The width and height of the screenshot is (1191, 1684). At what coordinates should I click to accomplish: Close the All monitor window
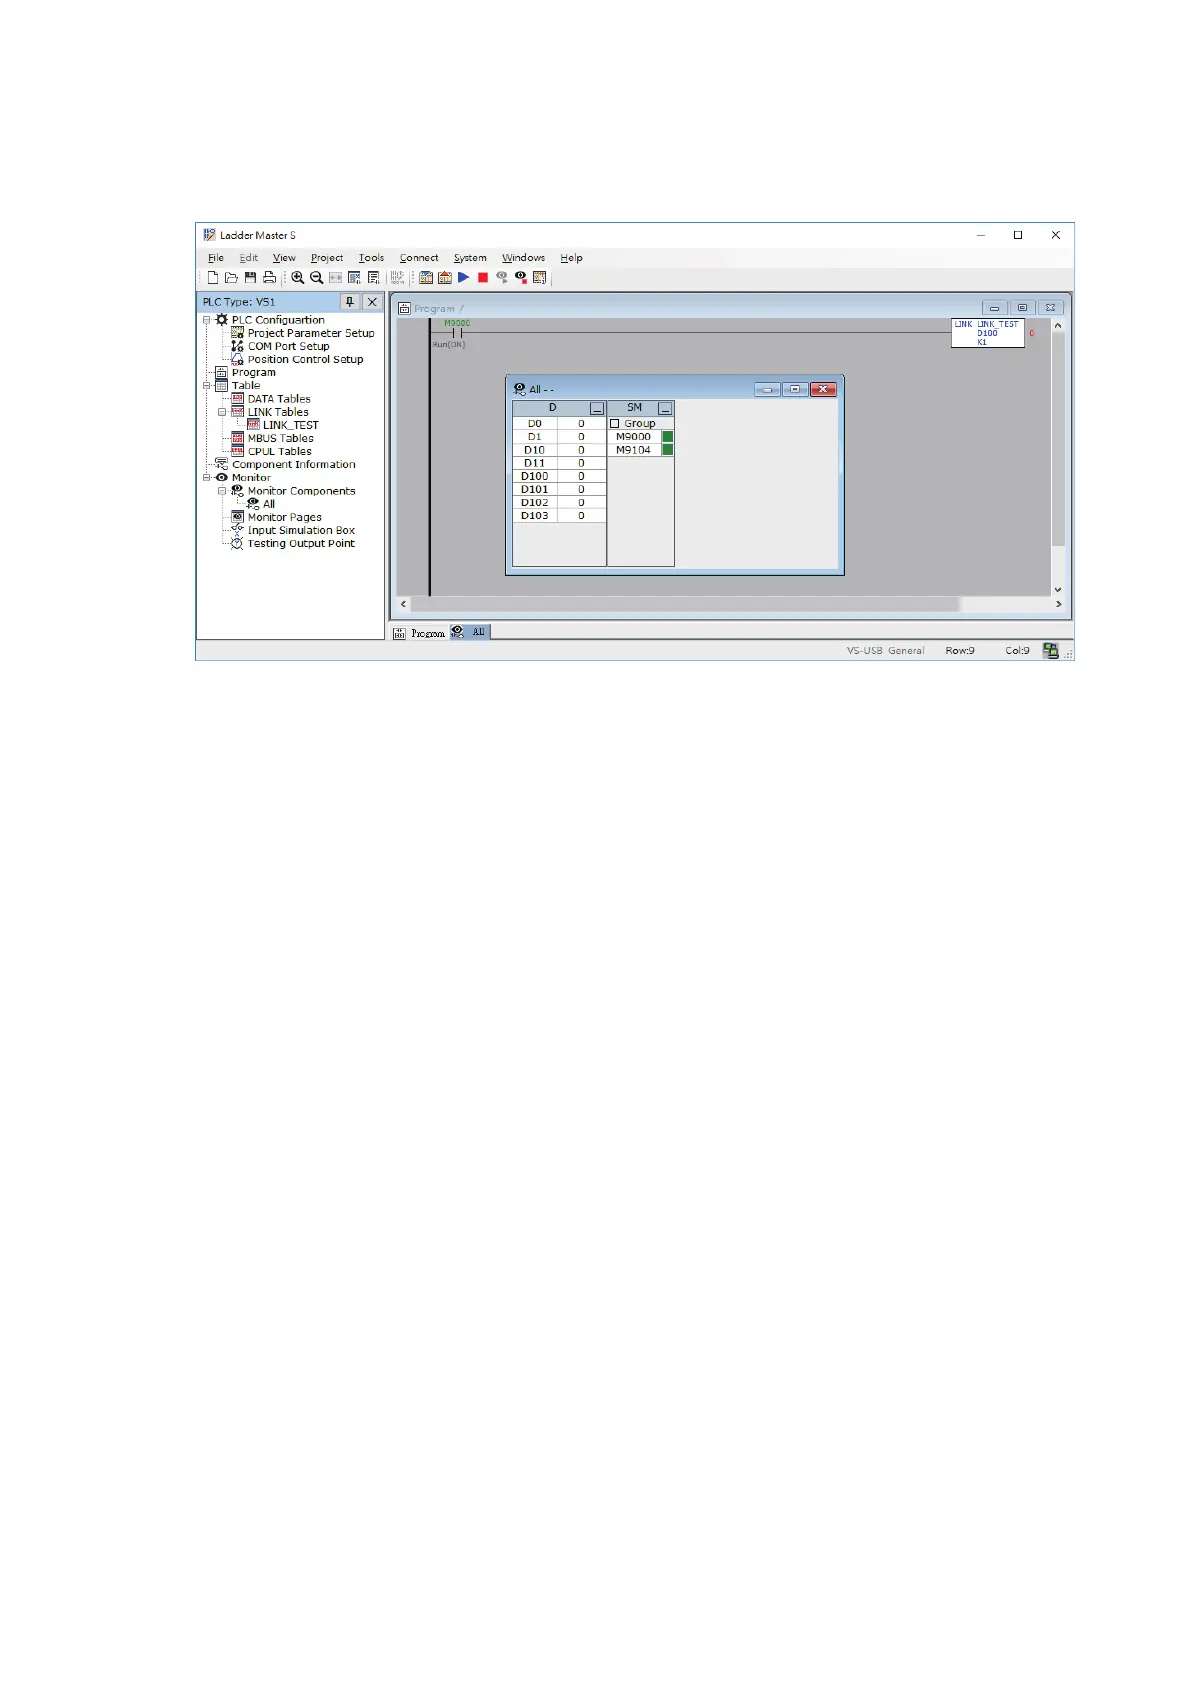click(823, 389)
